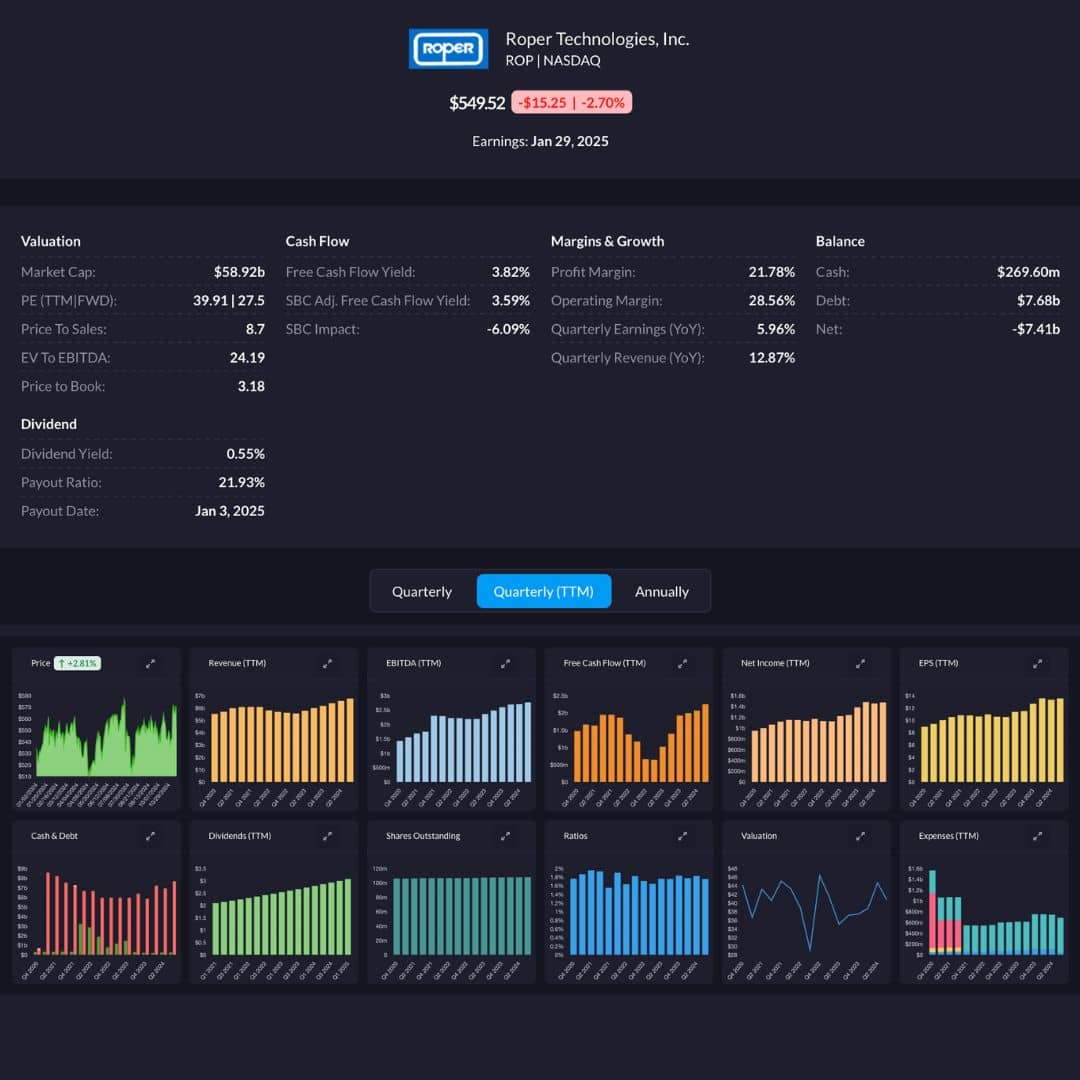Screen dimensions: 1080x1080
Task: Click the Quarterly Revenue (YoY): label
Action: pos(627,357)
